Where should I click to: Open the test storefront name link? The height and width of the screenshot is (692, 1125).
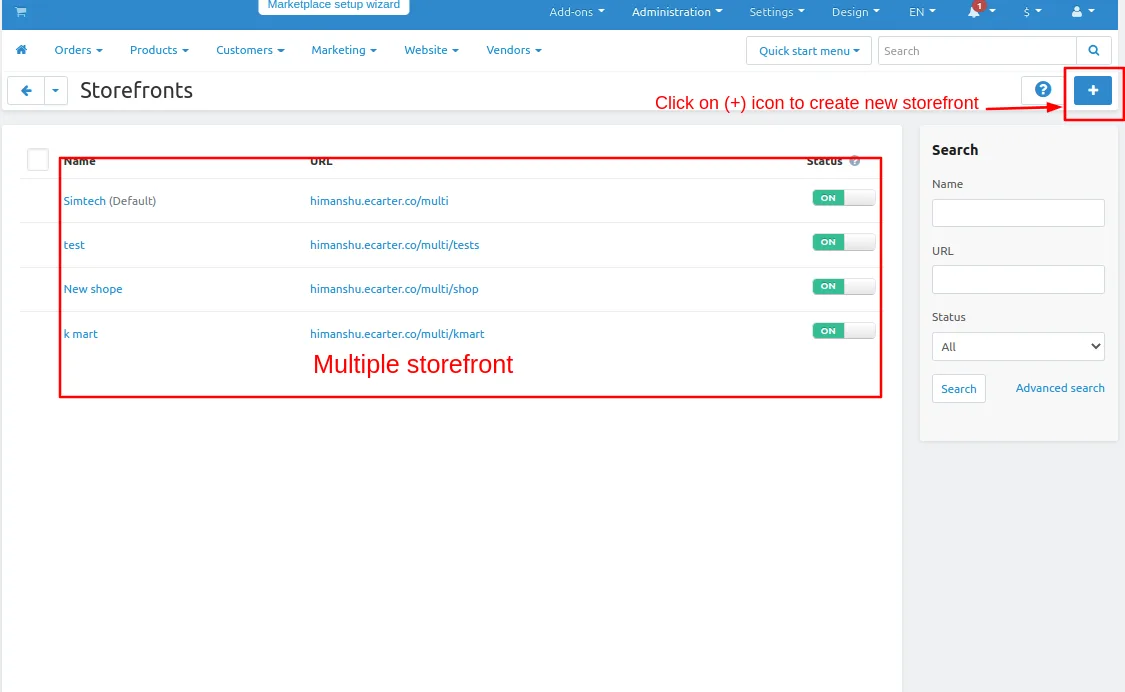[x=74, y=245]
